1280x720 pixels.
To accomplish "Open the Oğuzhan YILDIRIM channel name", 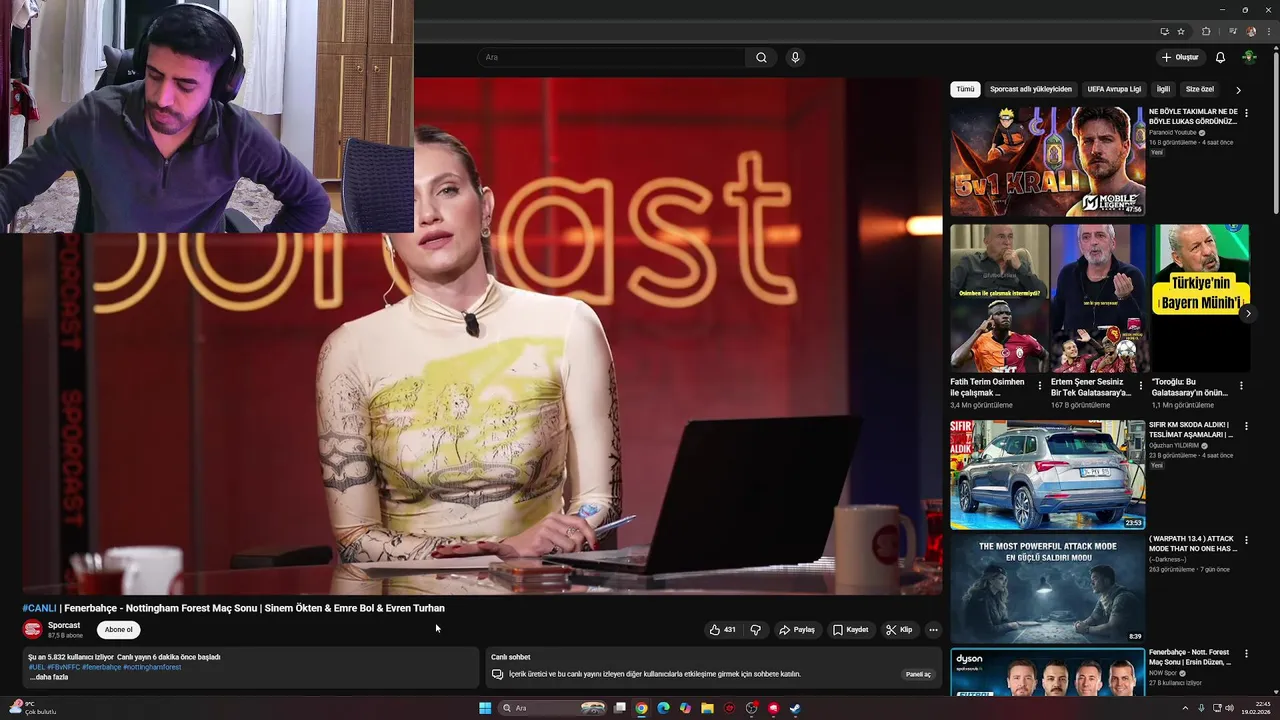I will coord(1174,445).
